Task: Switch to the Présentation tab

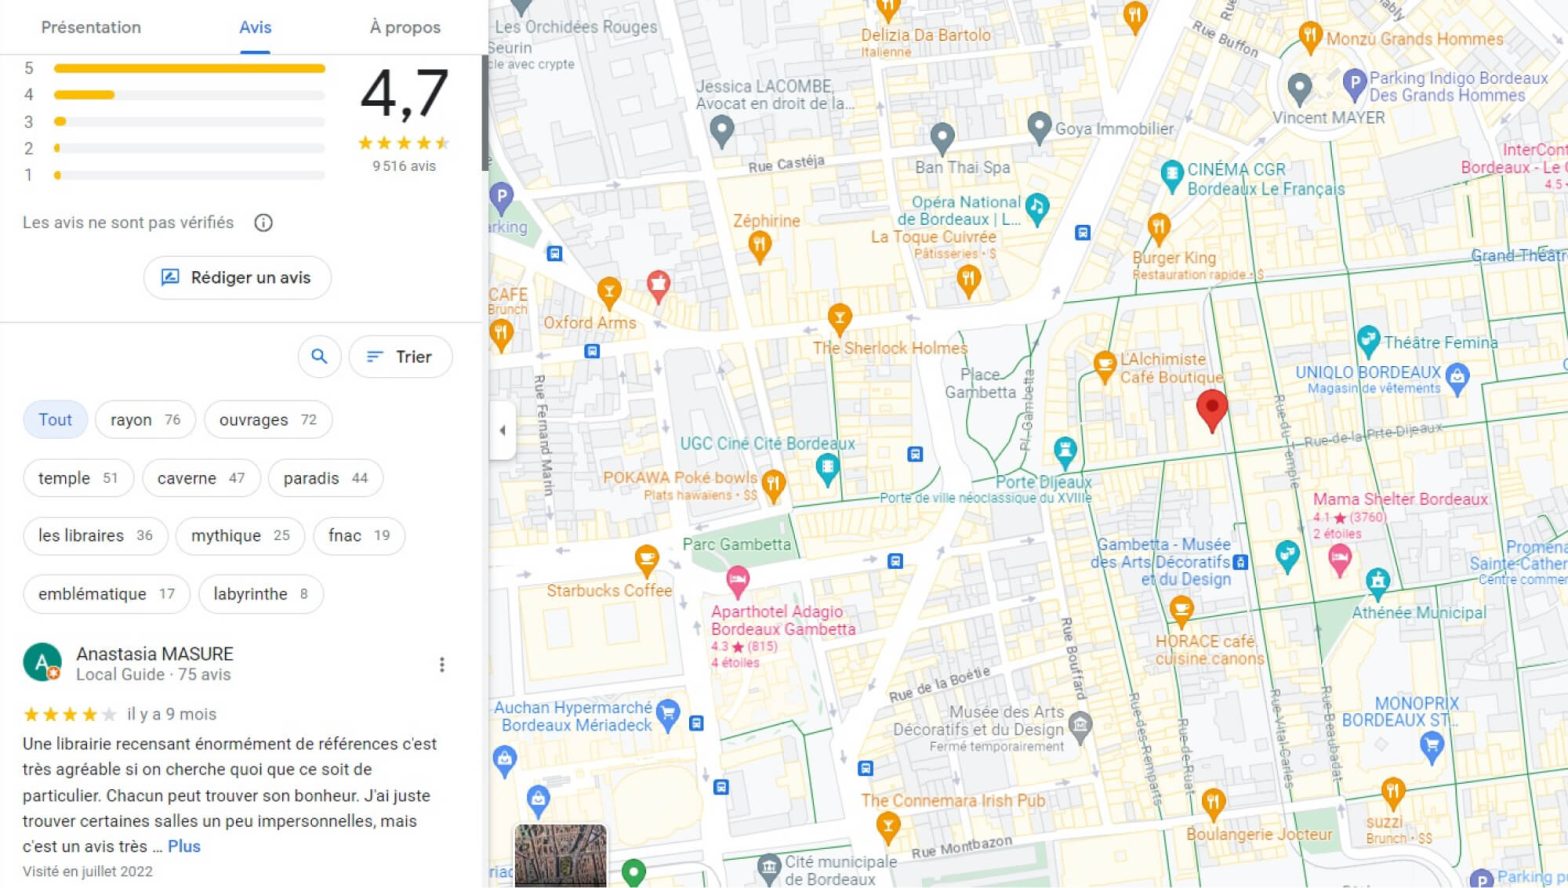Action: [91, 27]
